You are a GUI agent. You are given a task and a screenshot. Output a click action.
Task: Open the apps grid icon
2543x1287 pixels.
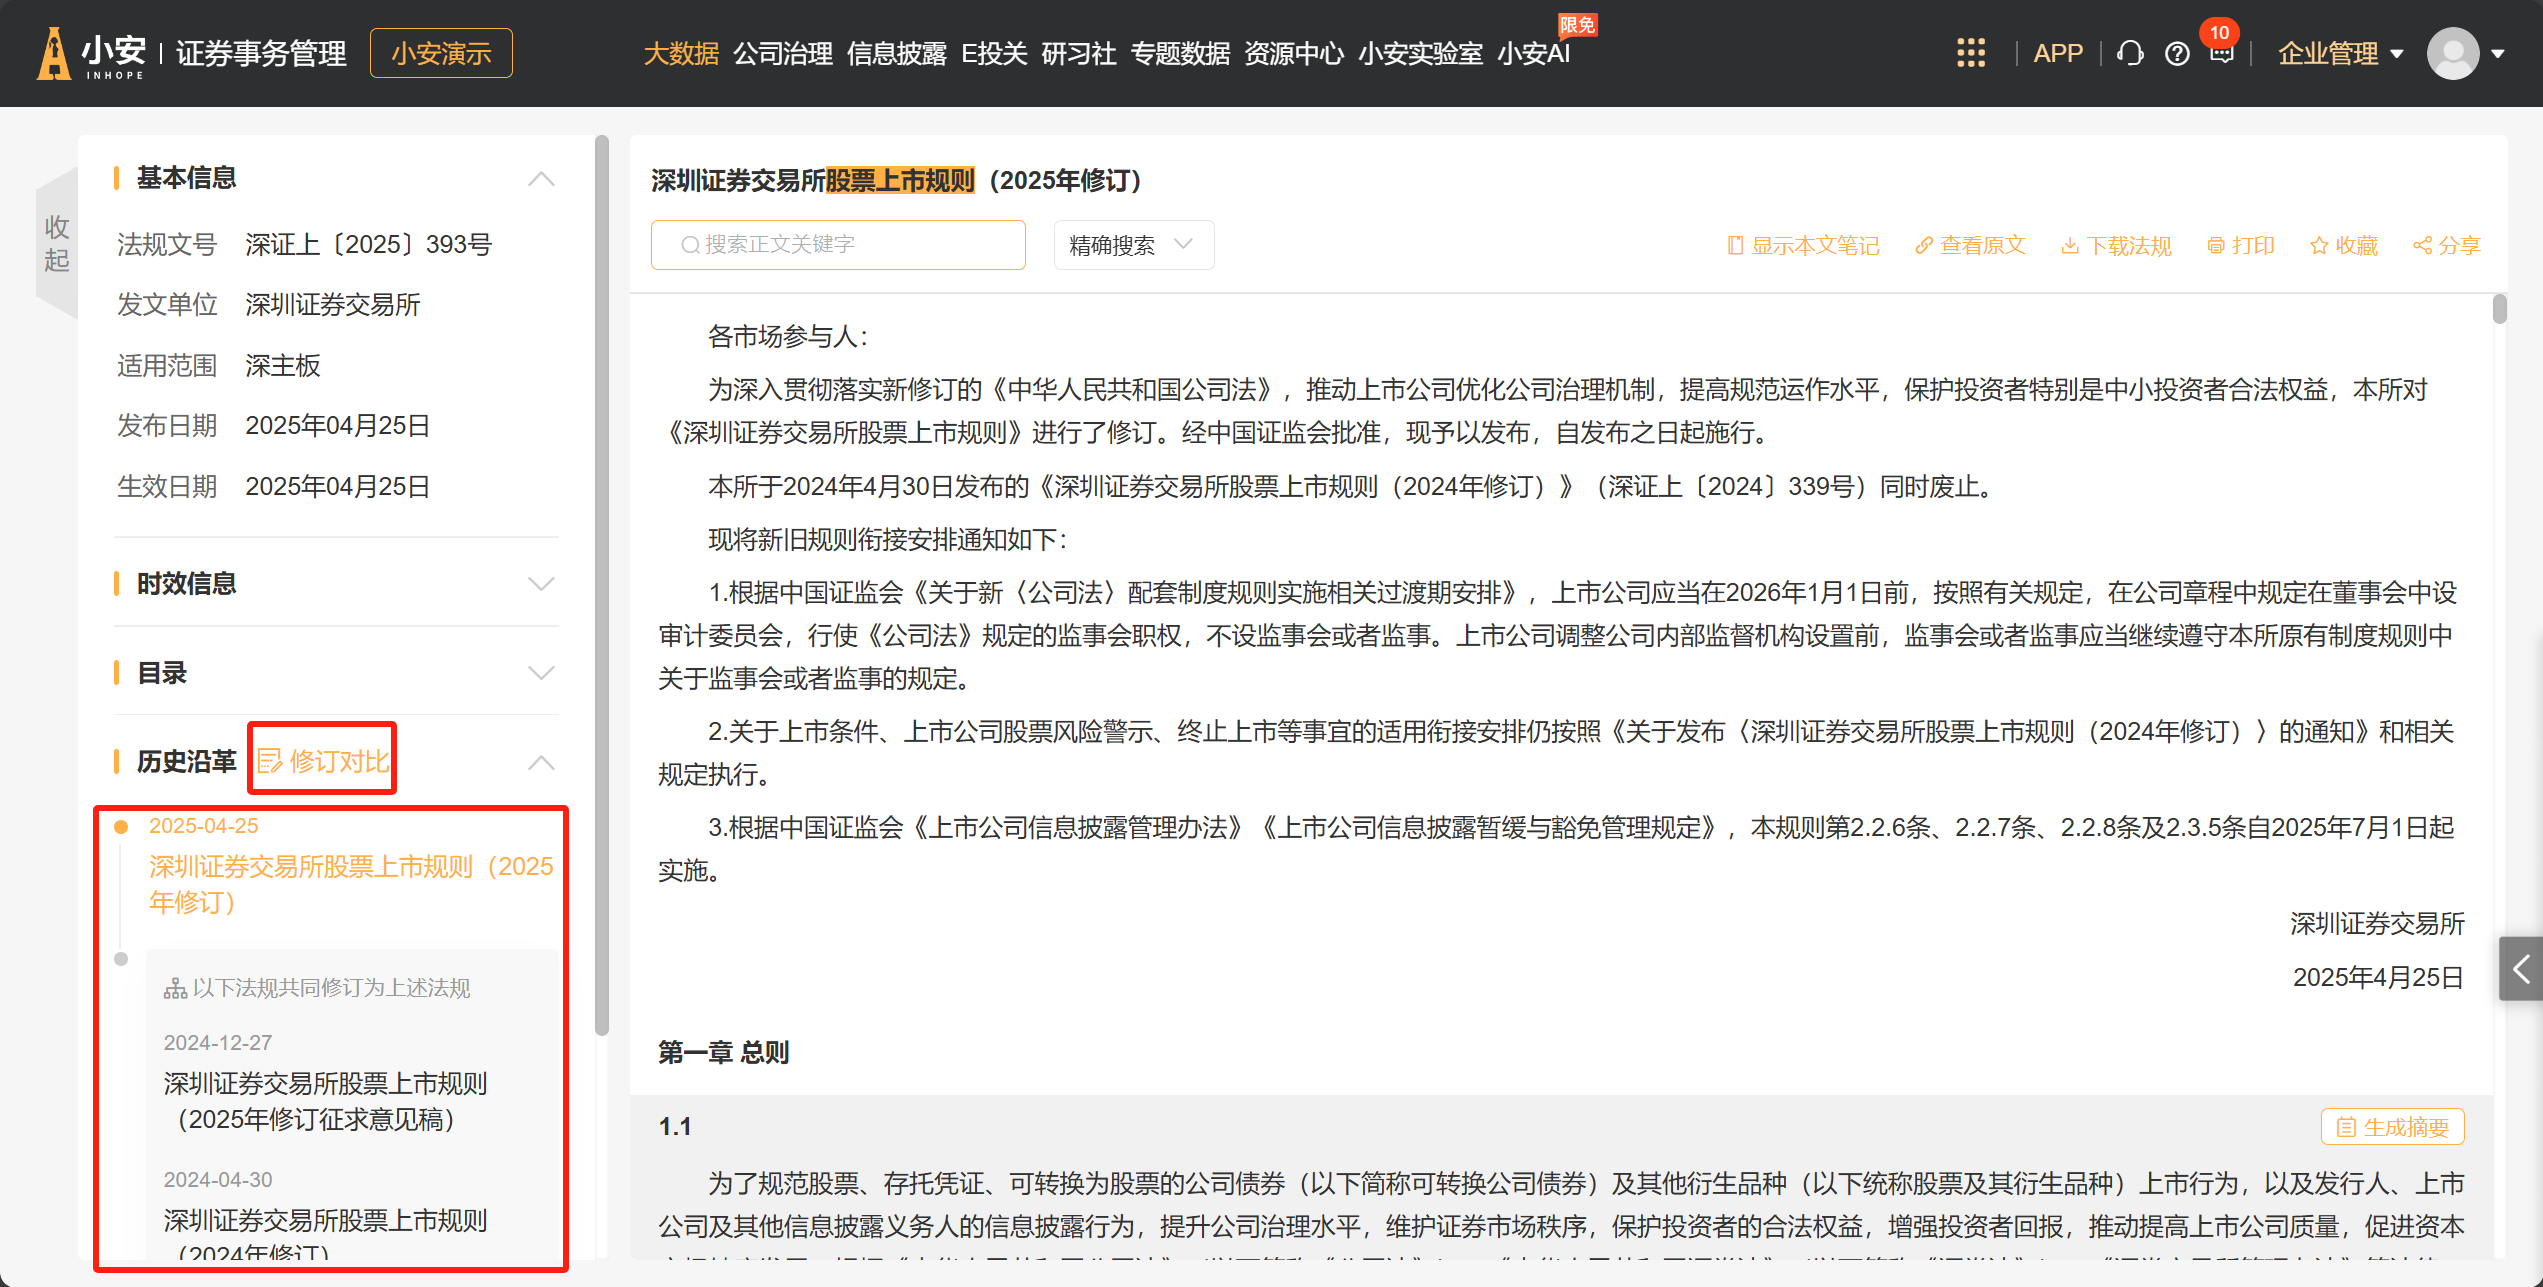click(x=1970, y=53)
